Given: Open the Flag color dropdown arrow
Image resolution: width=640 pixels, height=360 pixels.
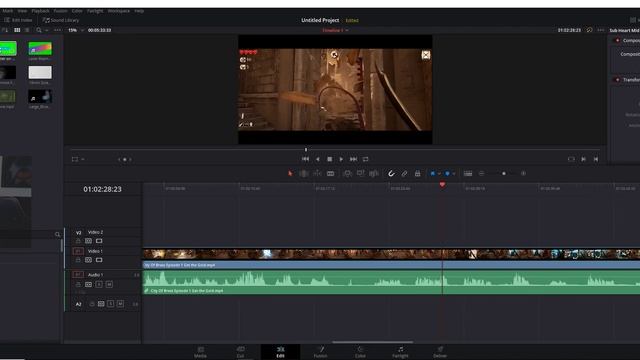Looking at the screenshot, I should click(x=439, y=173).
